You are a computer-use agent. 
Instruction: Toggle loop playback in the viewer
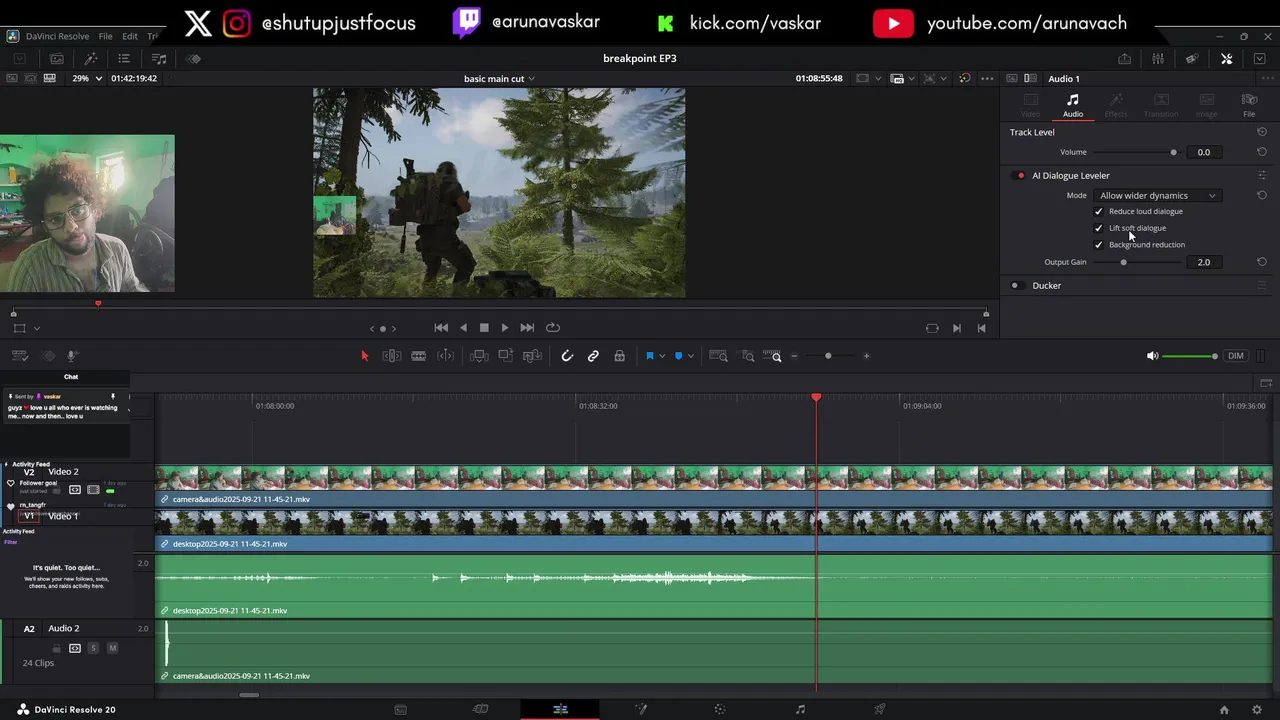point(553,327)
